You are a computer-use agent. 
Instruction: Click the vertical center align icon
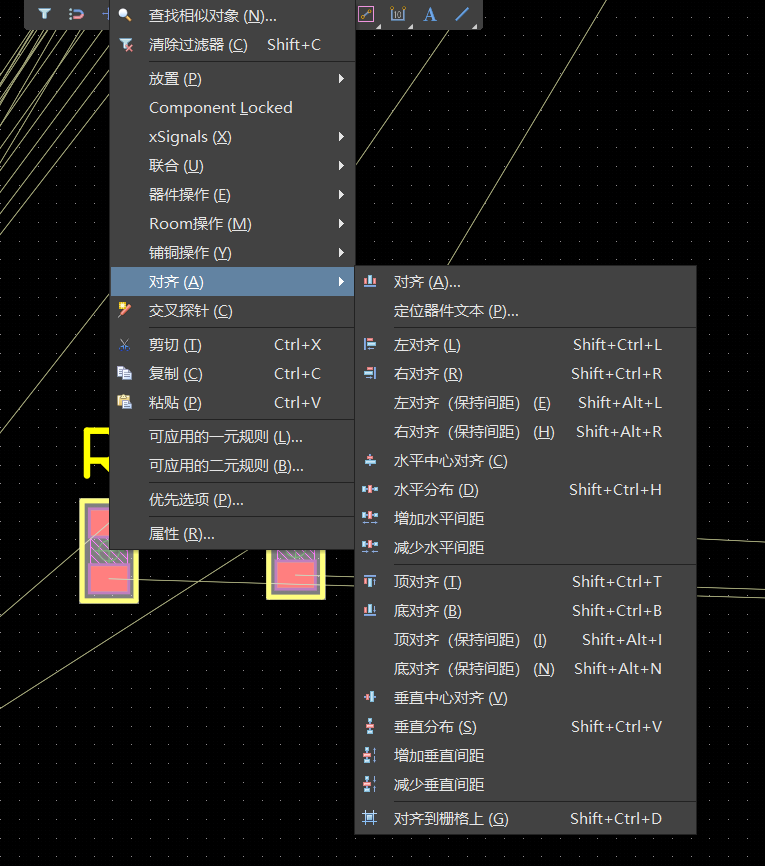click(x=370, y=697)
